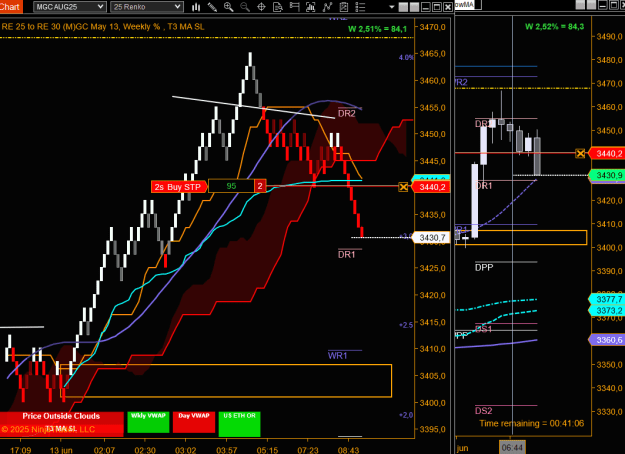Cancel the Buy STP order with X on left chart
This screenshot has height=454, width=625.
(403, 187)
